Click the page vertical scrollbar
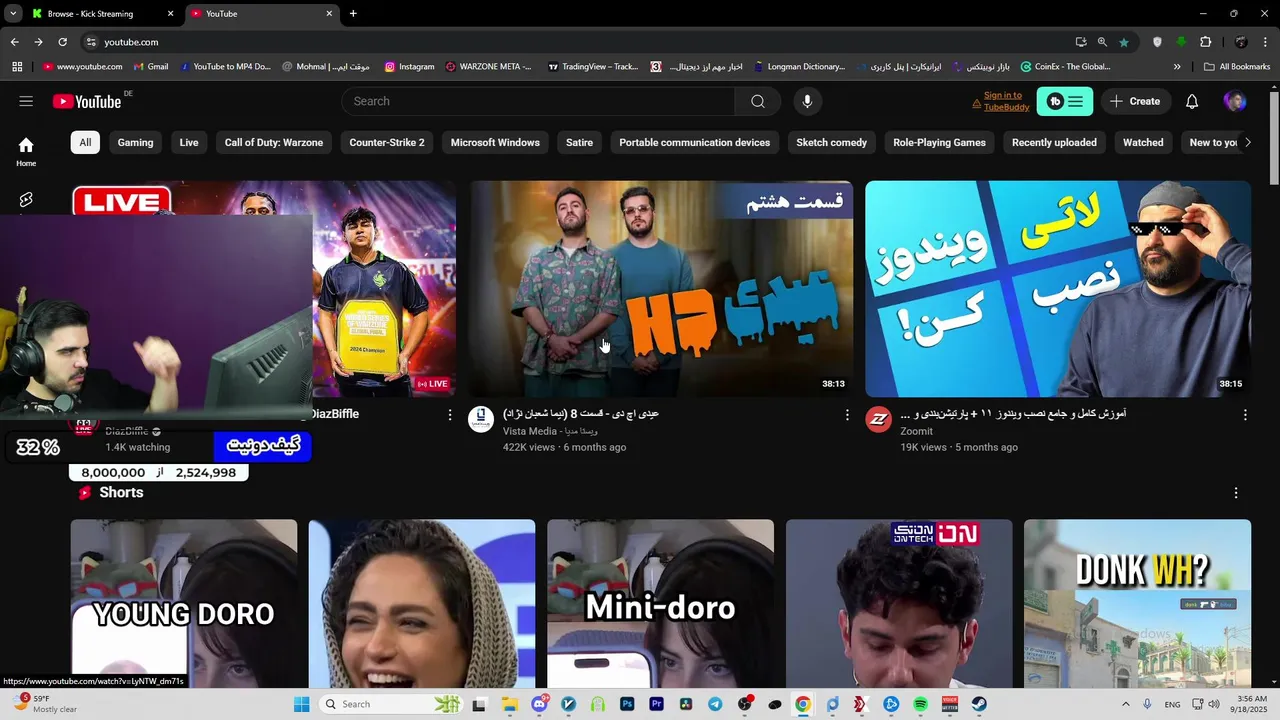This screenshot has height=720, width=1280. [x=1273, y=137]
